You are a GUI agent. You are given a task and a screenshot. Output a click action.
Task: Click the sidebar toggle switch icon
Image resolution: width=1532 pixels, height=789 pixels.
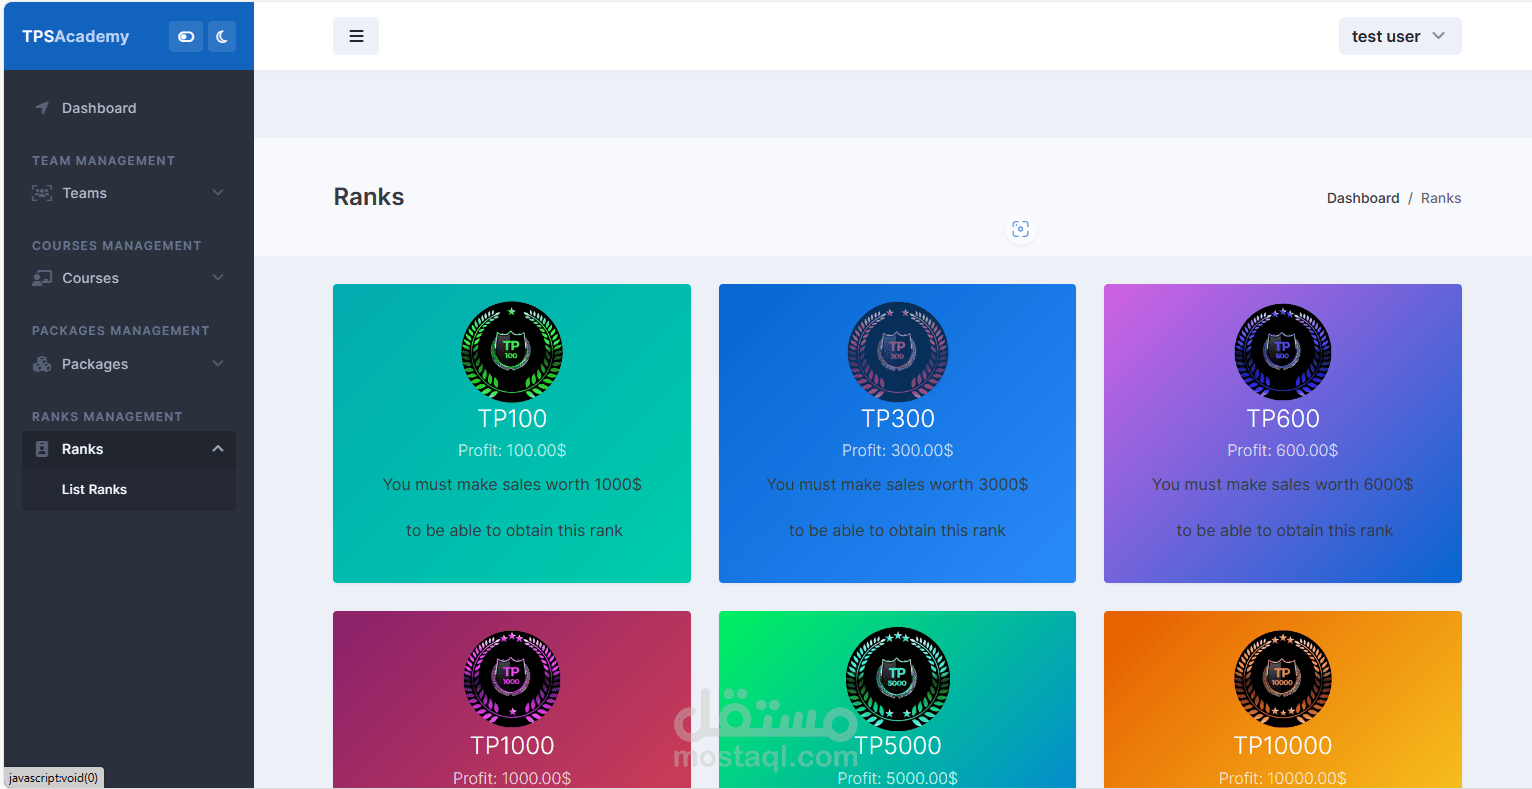coord(186,37)
